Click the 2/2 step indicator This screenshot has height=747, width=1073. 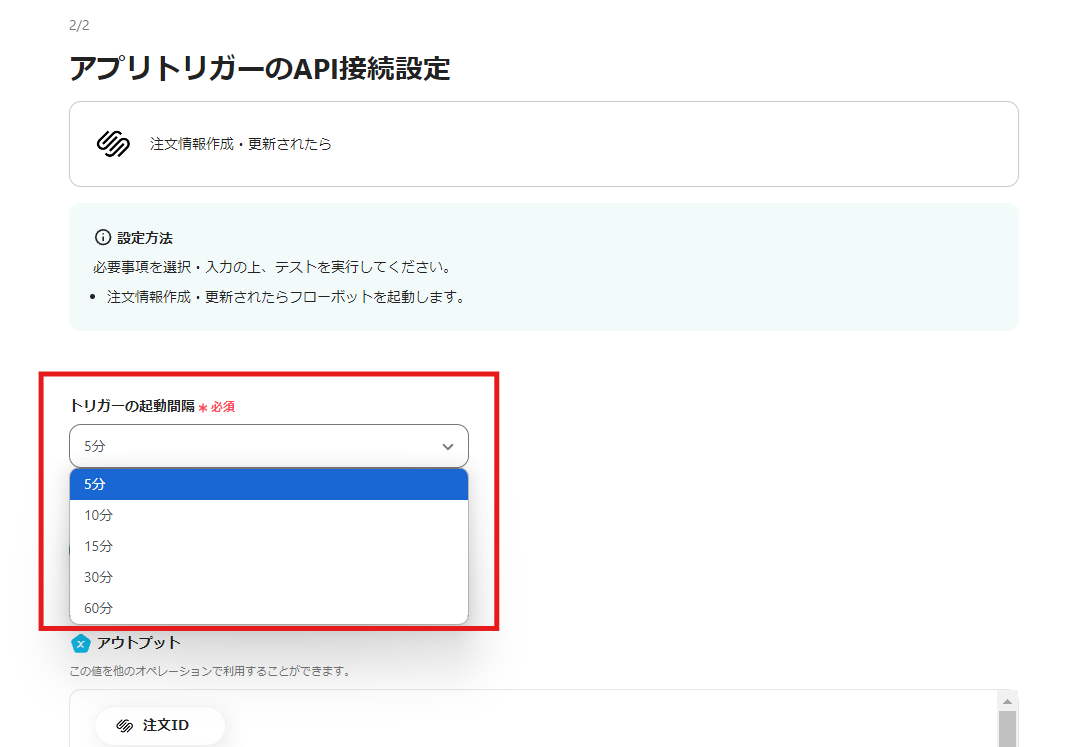click(x=79, y=25)
